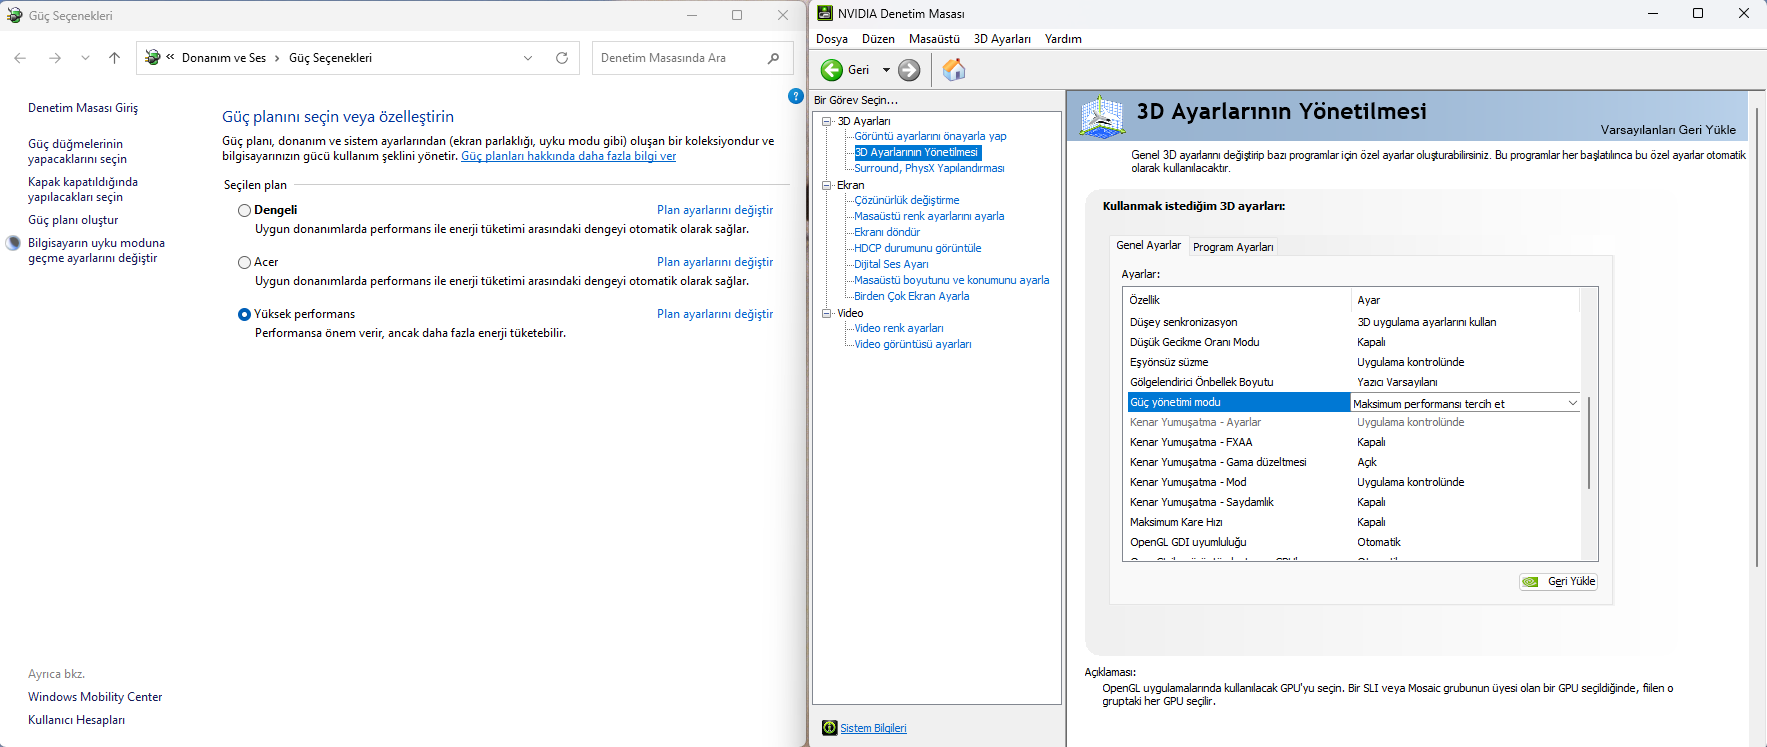Switch to the Program Ayarları tab
The image size is (1767, 747).
point(1233,247)
